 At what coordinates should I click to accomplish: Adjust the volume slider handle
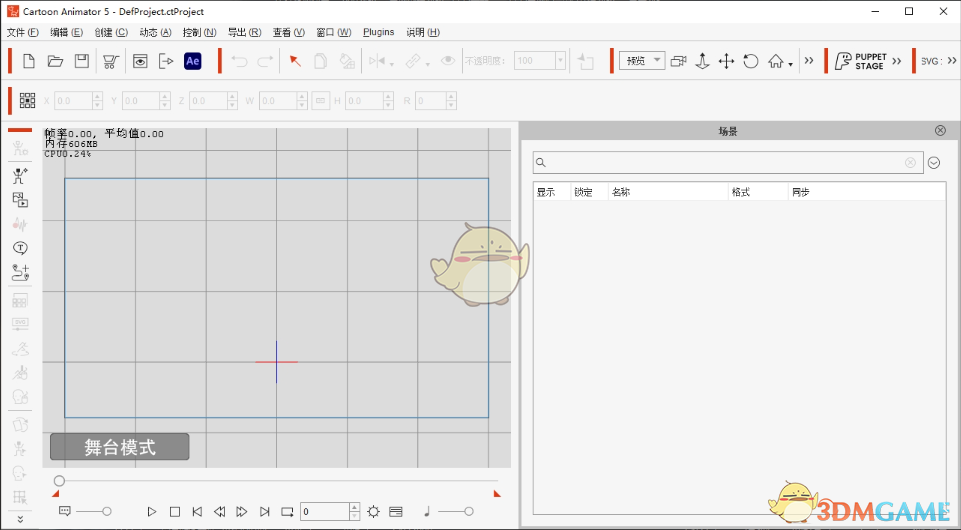click(x=469, y=511)
